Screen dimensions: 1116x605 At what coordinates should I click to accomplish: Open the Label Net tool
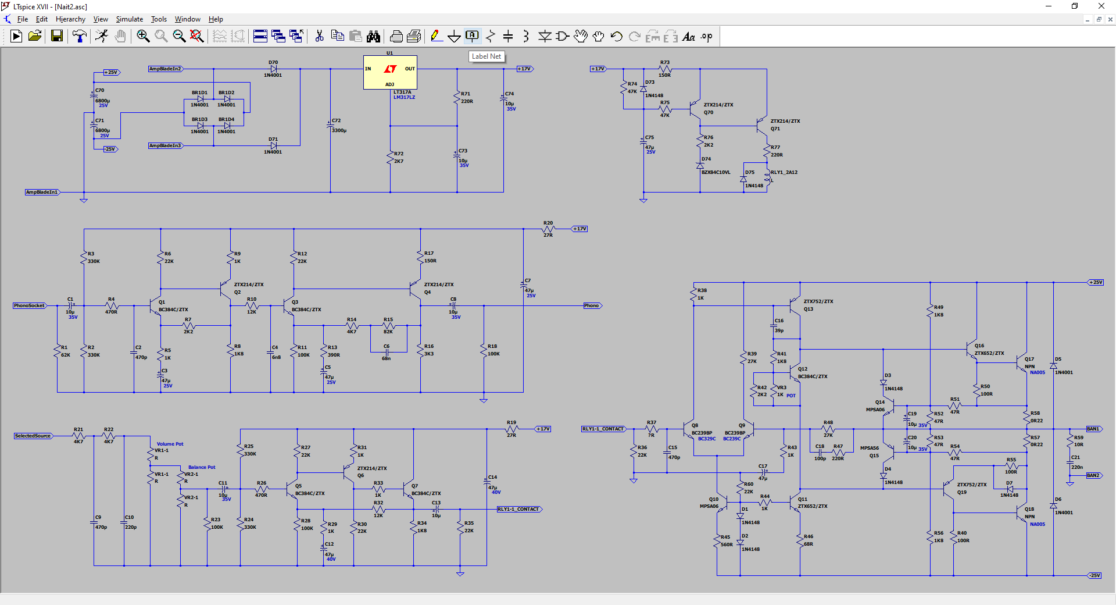click(x=471, y=38)
